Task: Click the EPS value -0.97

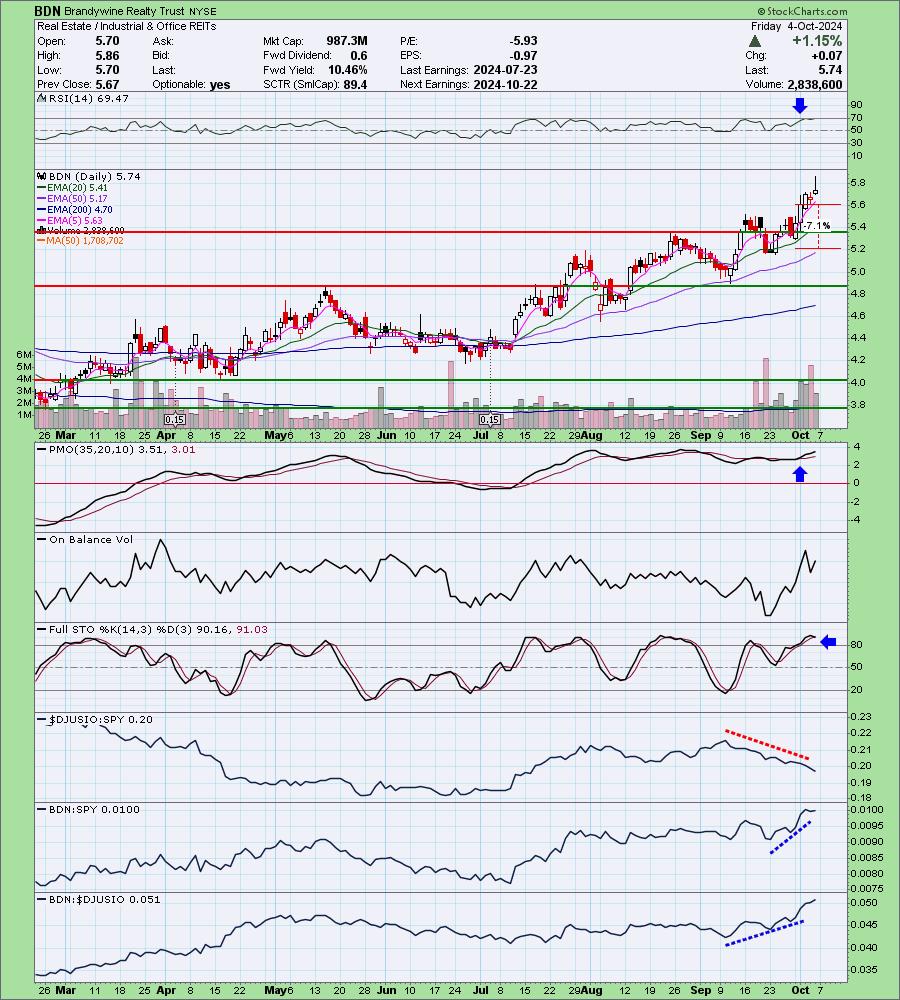Action: tap(523, 55)
